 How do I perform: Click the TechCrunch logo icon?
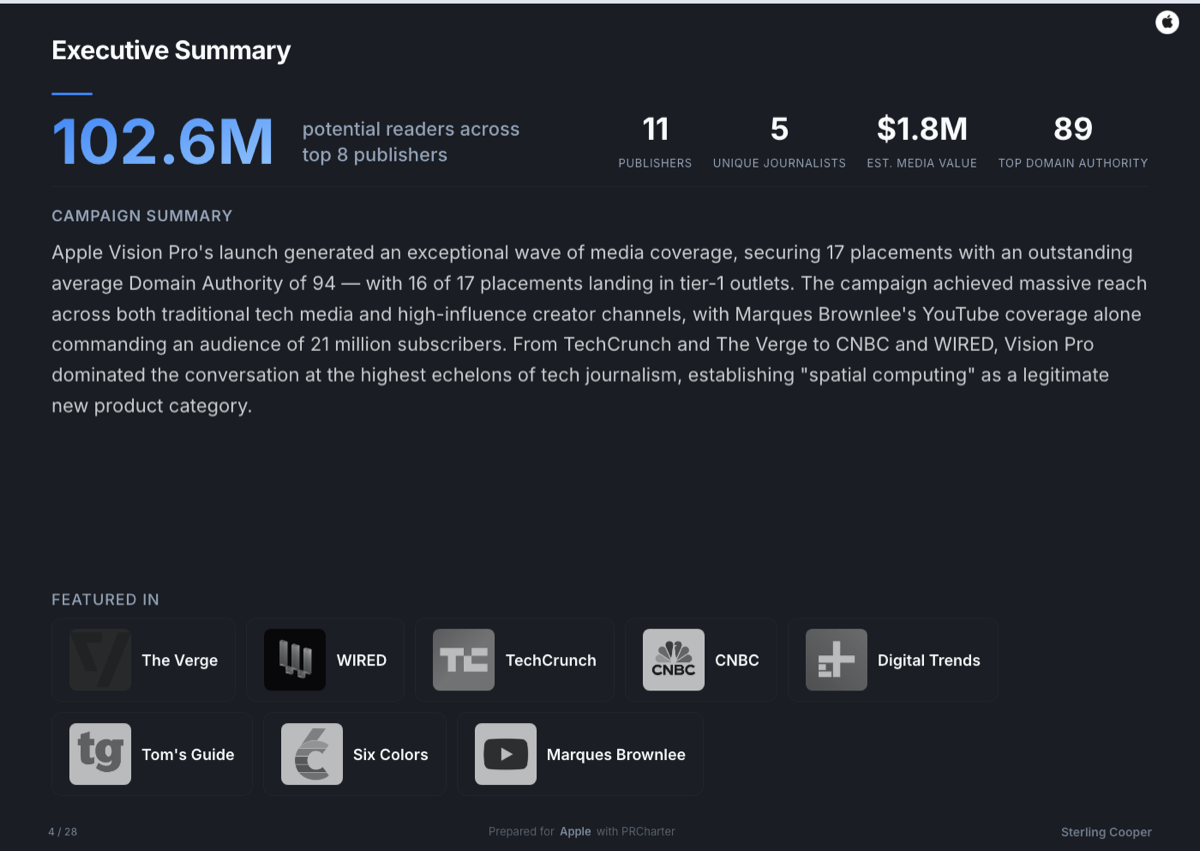pyautogui.click(x=464, y=660)
